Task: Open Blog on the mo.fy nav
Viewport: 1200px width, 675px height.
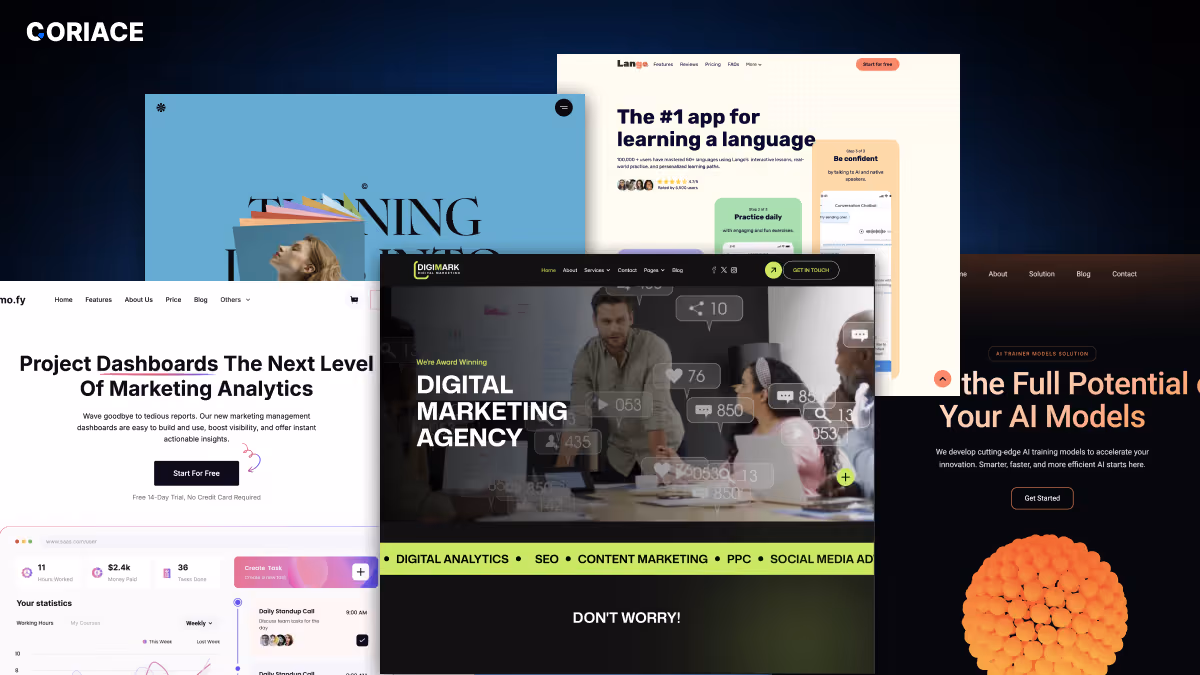Action: pyautogui.click(x=201, y=299)
